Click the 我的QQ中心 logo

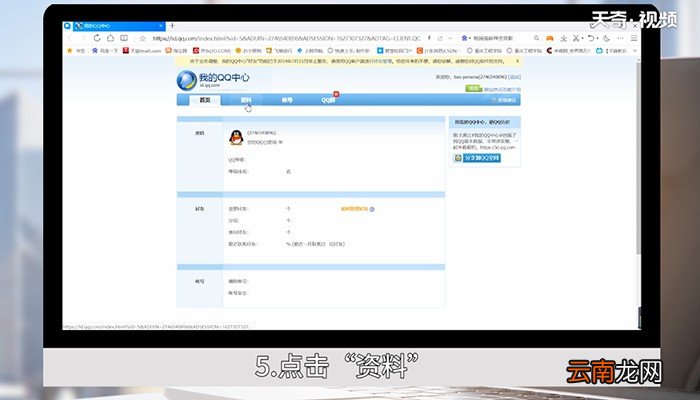[213, 79]
